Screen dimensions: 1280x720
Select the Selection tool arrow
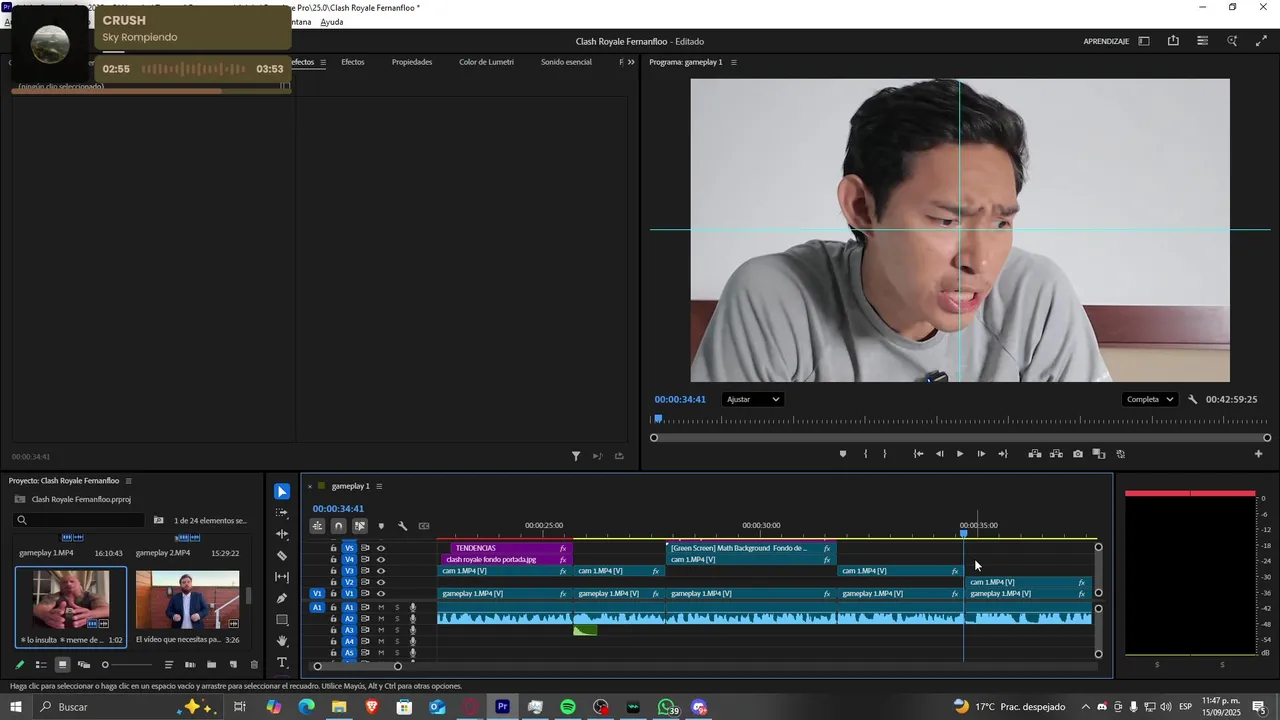pos(282,491)
